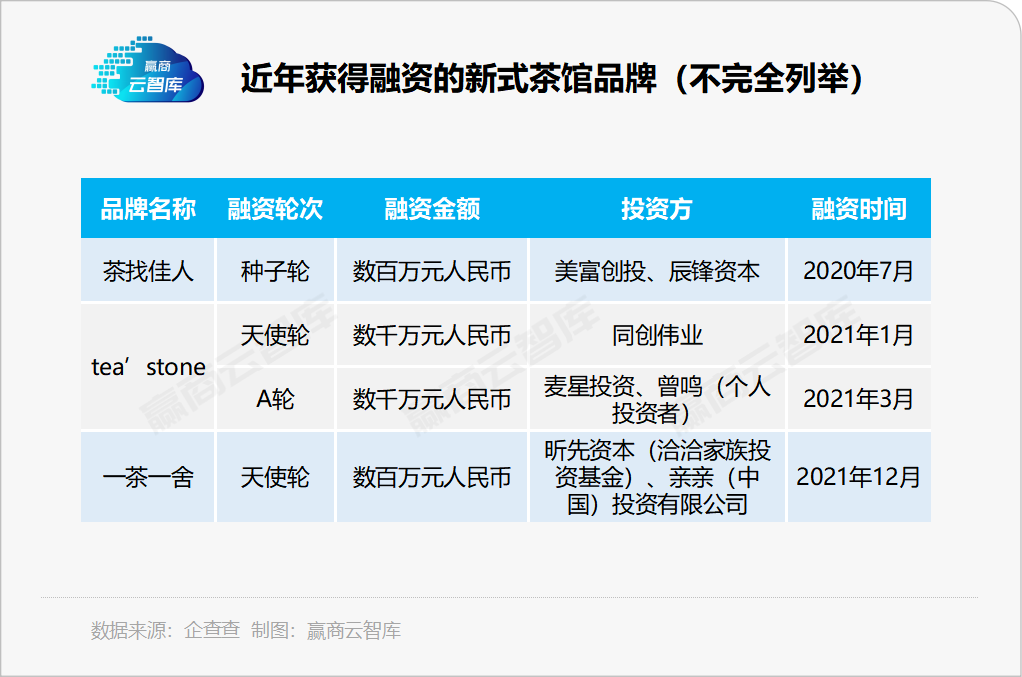The width and height of the screenshot is (1022, 677).
Task: Click 数百万元人民币 in the 一茶一舍 row
Action: 432,478
